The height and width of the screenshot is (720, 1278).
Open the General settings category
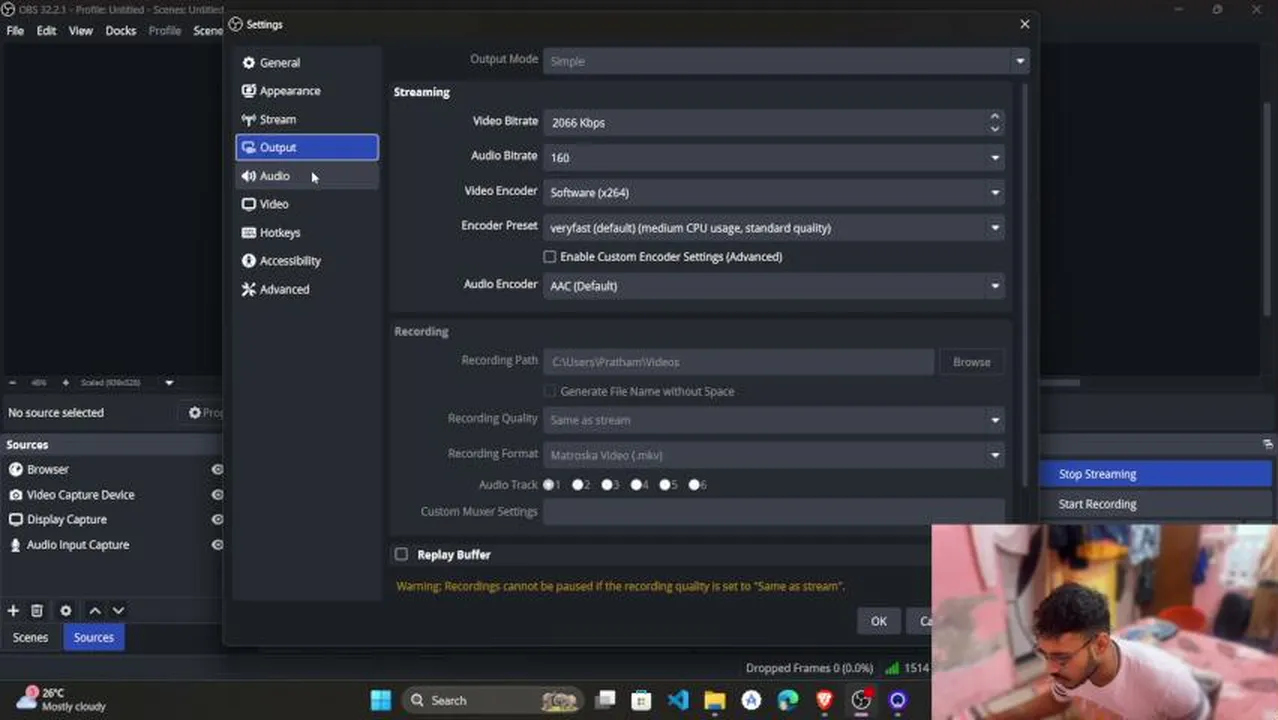(306, 62)
